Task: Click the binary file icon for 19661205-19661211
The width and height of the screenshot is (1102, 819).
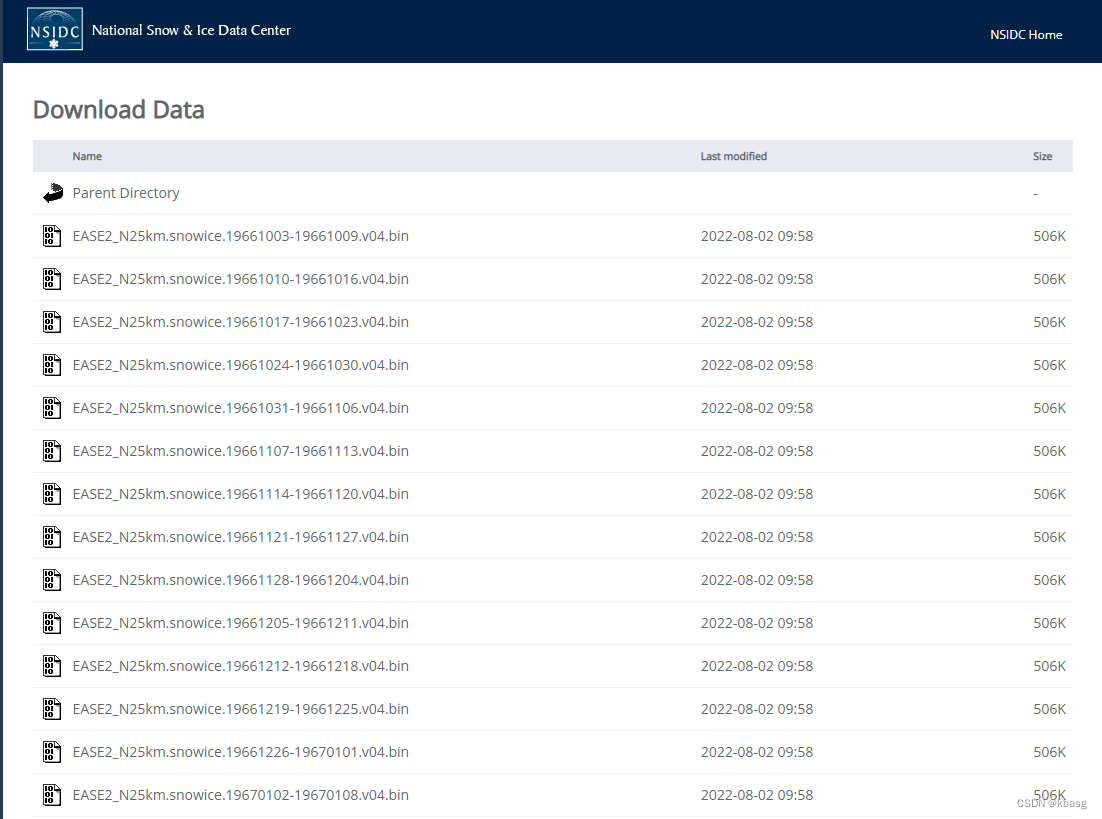Action: pyautogui.click(x=52, y=623)
